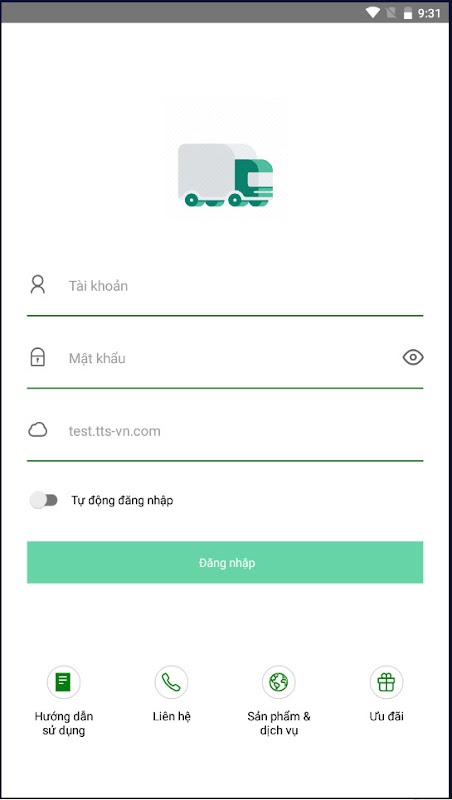This screenshot has height=800, width=452.
Task: Click the padlock password icon
Action: point(37,357)
